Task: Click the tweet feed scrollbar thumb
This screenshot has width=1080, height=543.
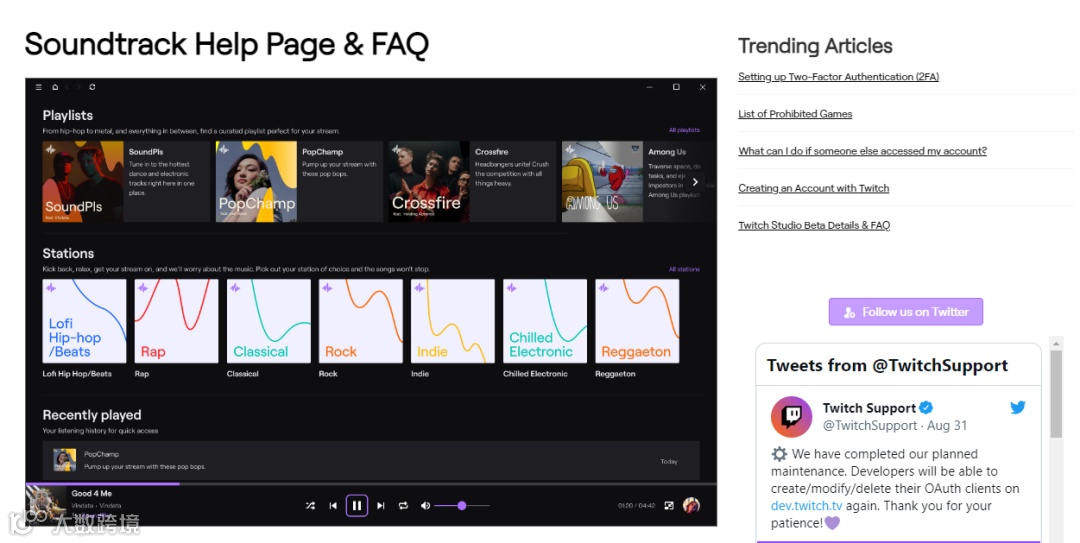Action: [x=1056, y=393]
